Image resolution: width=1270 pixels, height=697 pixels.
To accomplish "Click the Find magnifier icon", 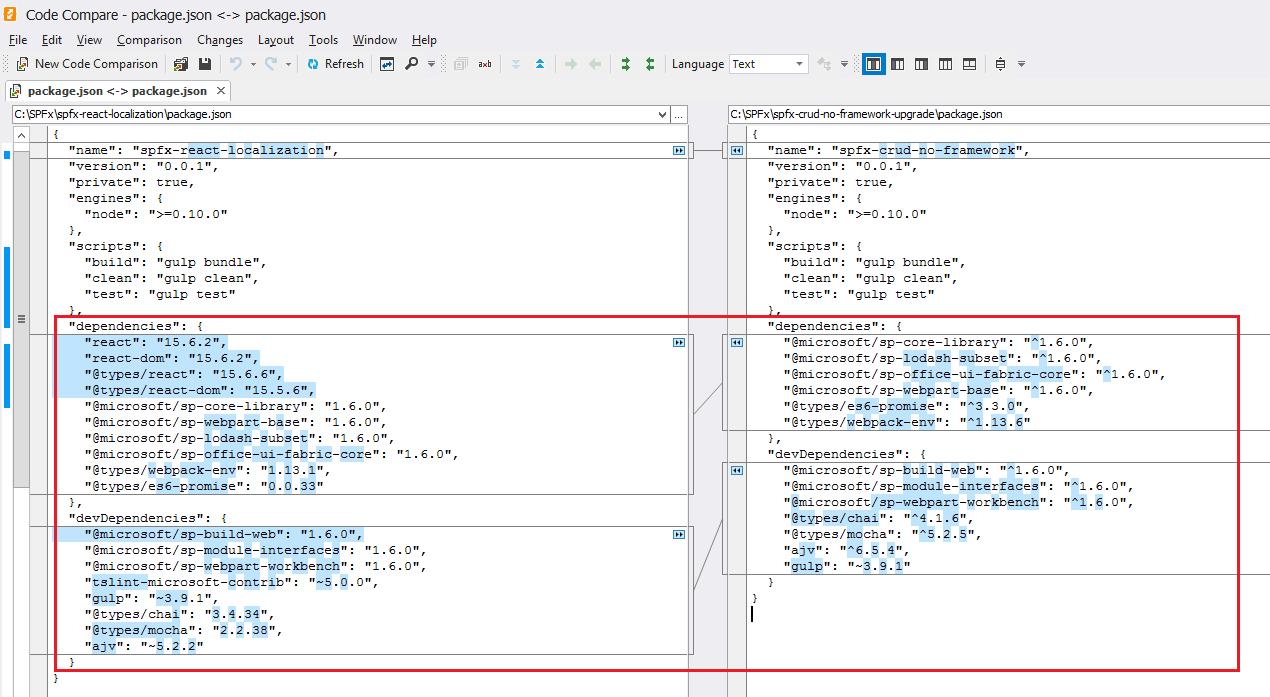I will tap(411, 64).
